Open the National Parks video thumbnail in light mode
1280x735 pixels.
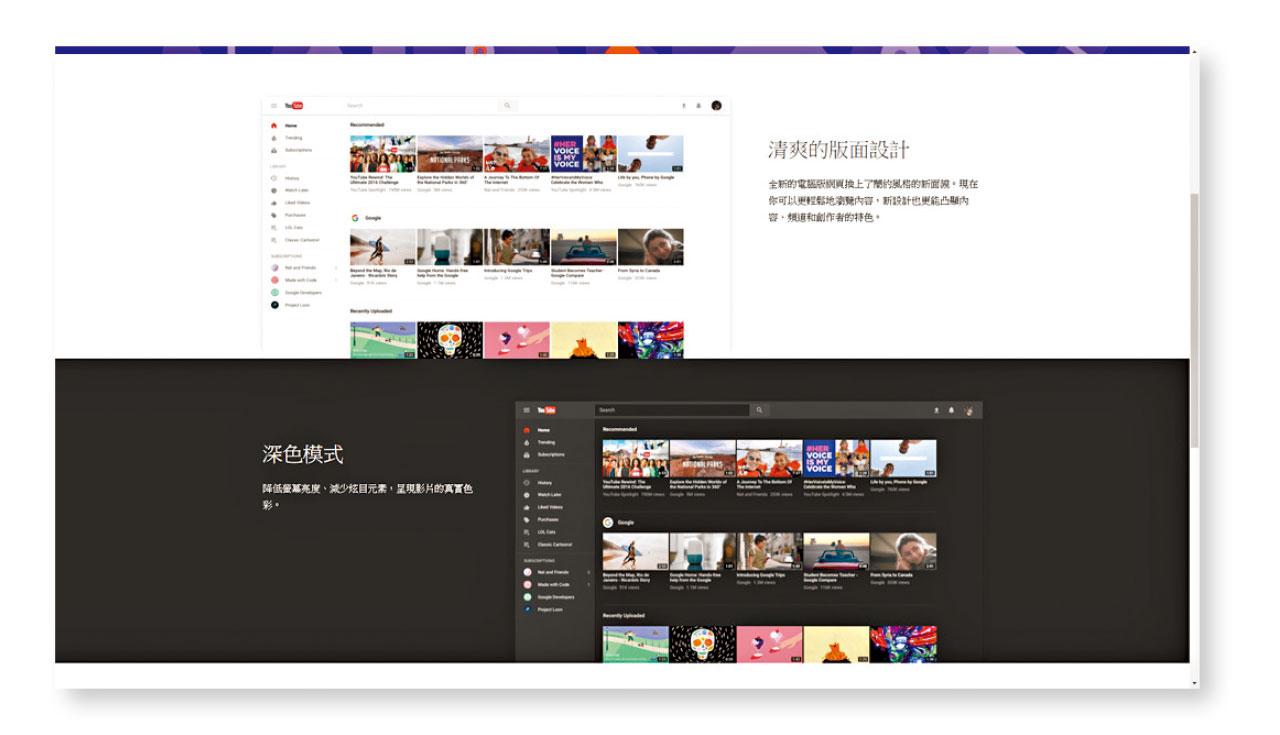[x=449, y=154]
